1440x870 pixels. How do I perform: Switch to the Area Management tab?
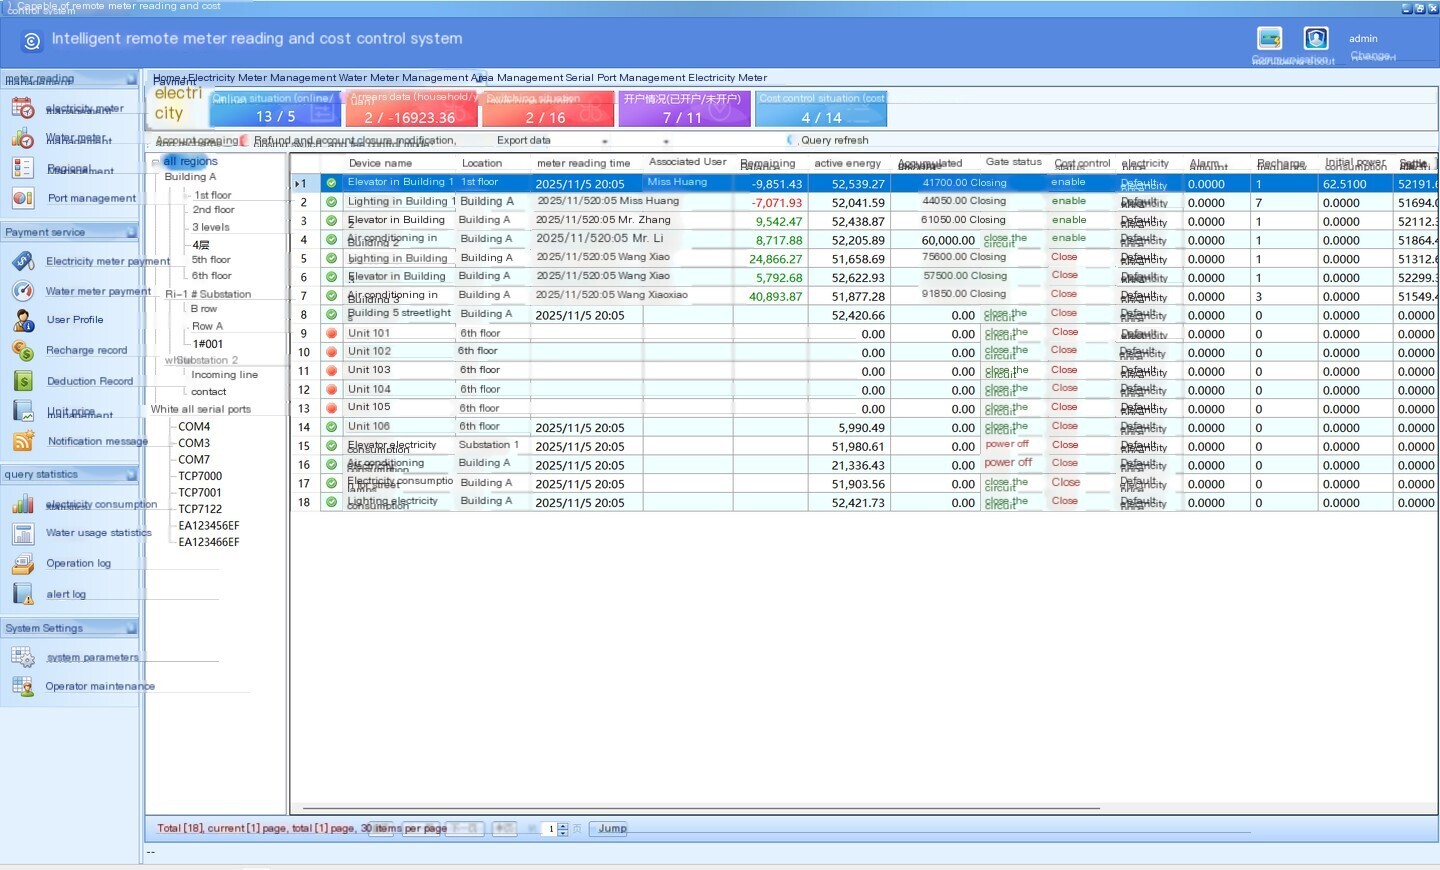[518, 77]
